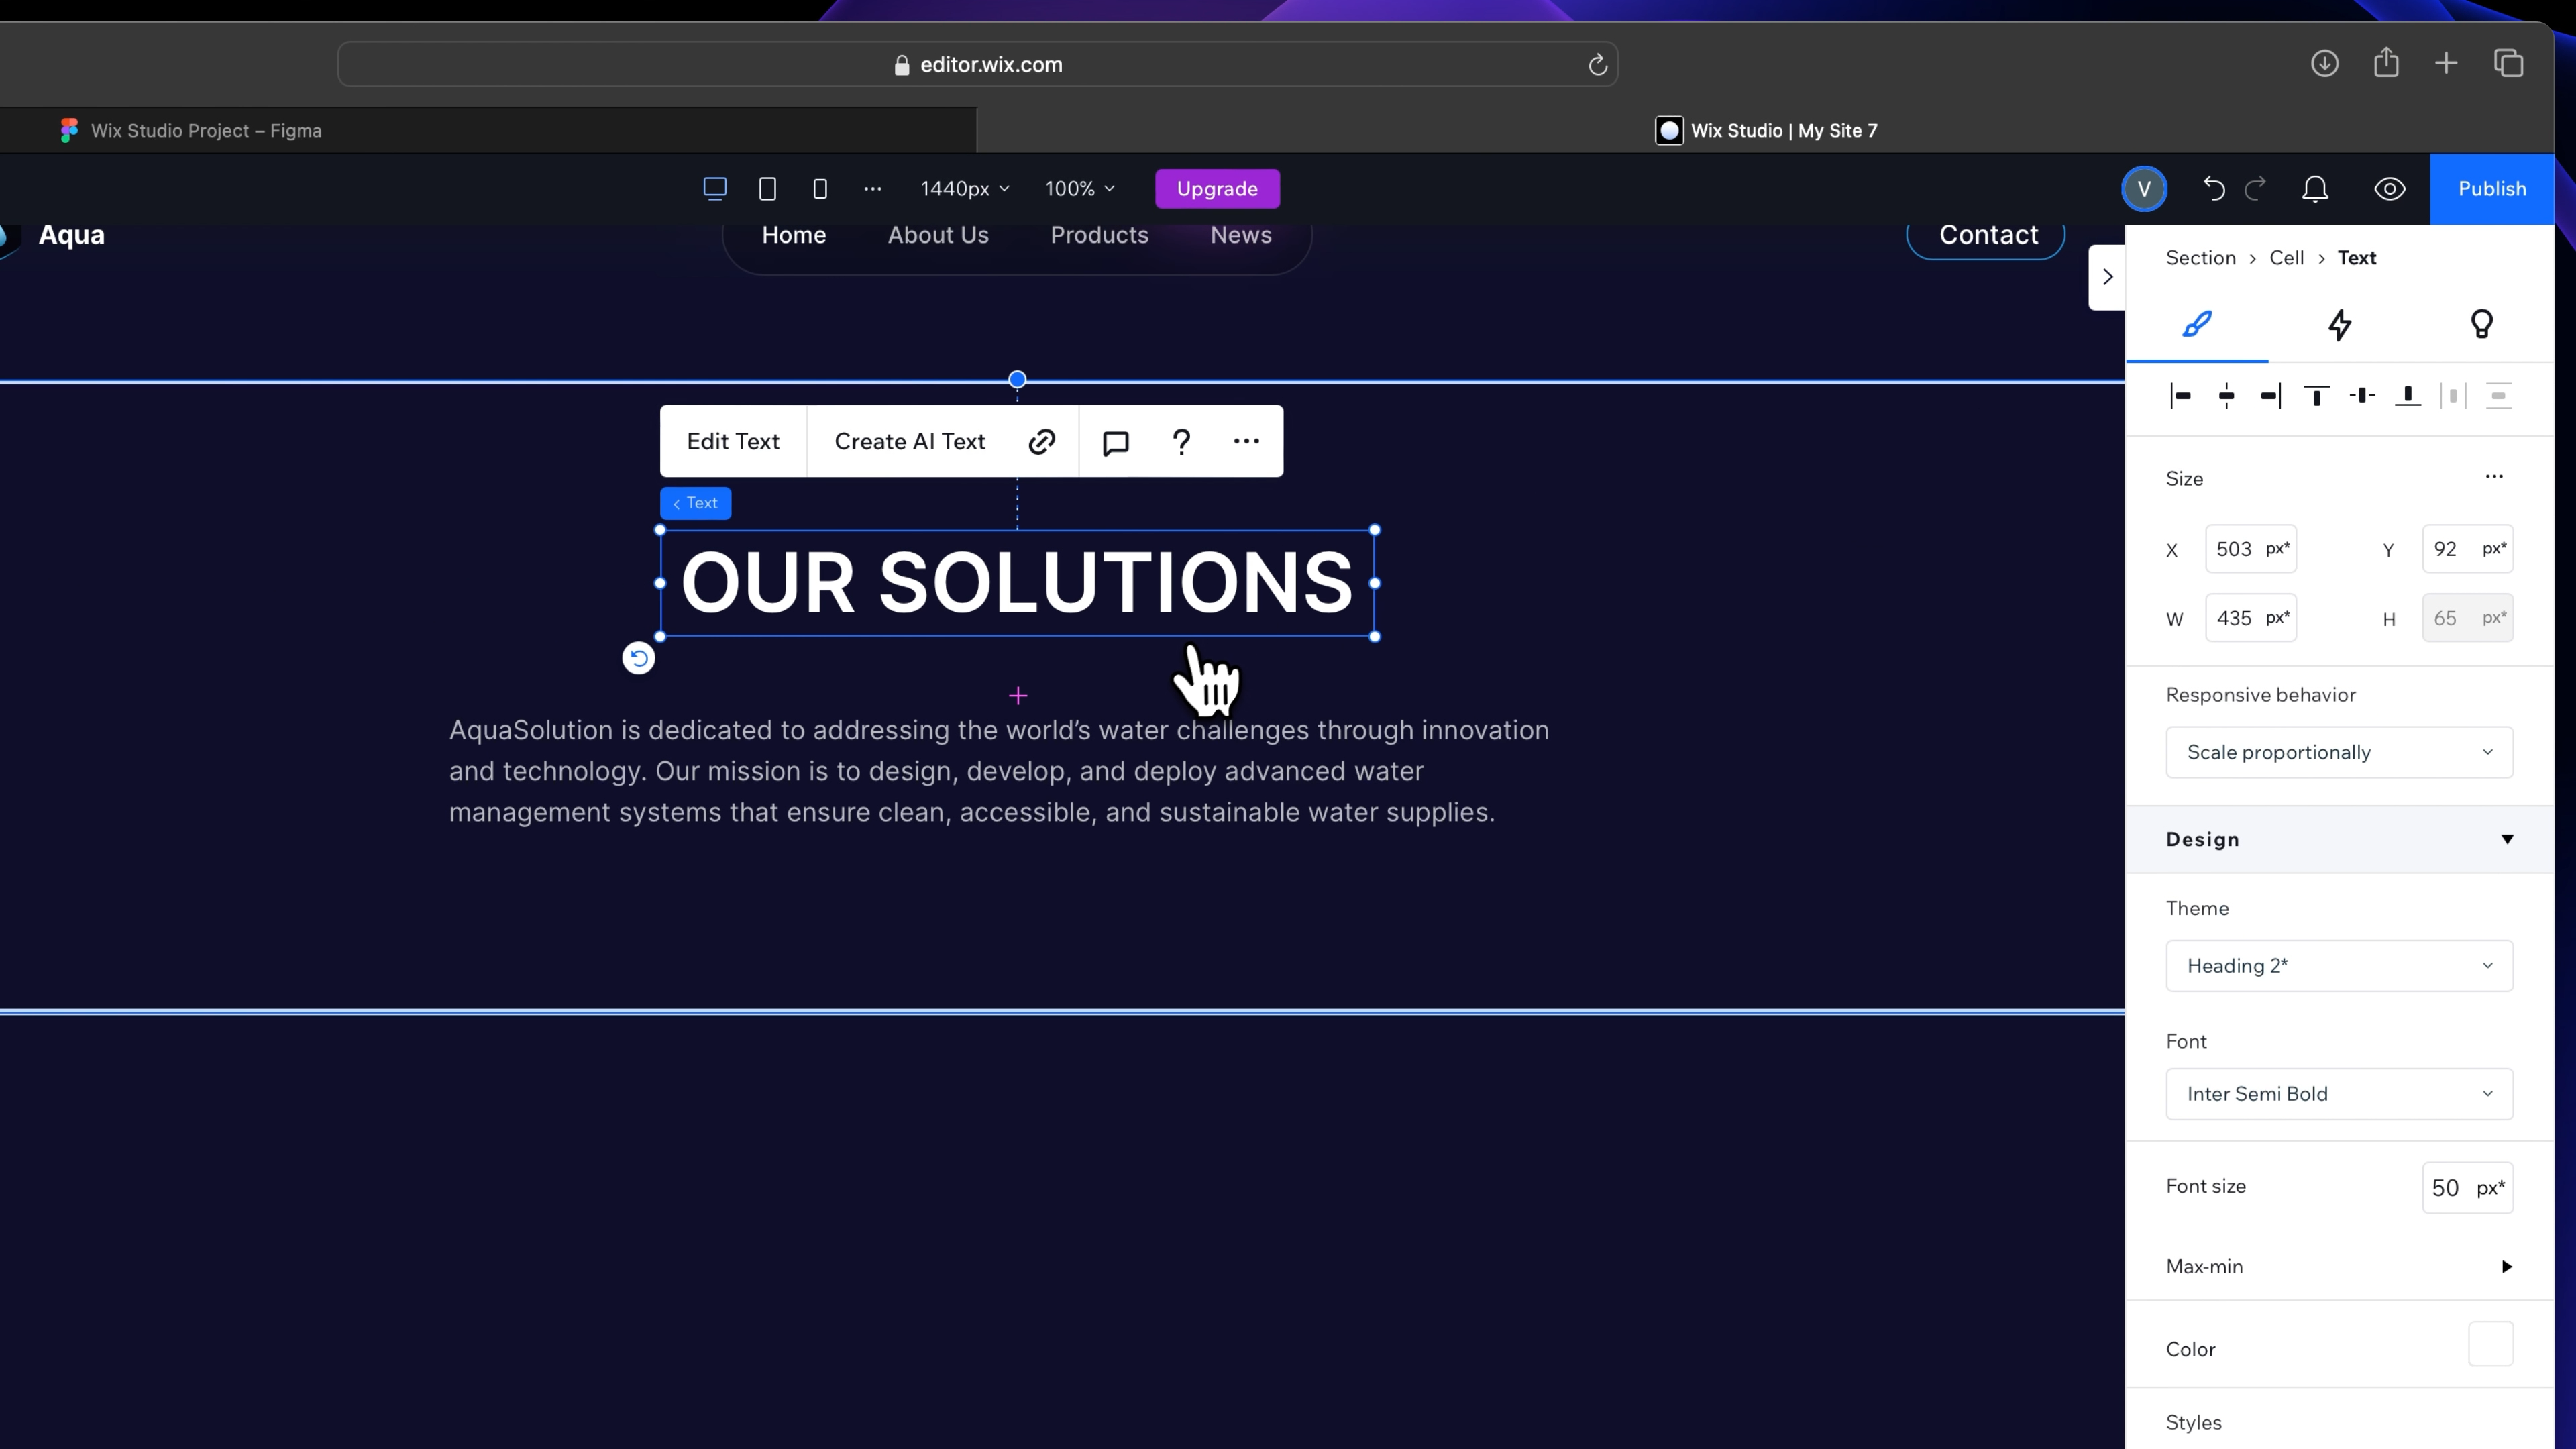
Task: Pick a new text color swatch
Action: (2496, 1345)
